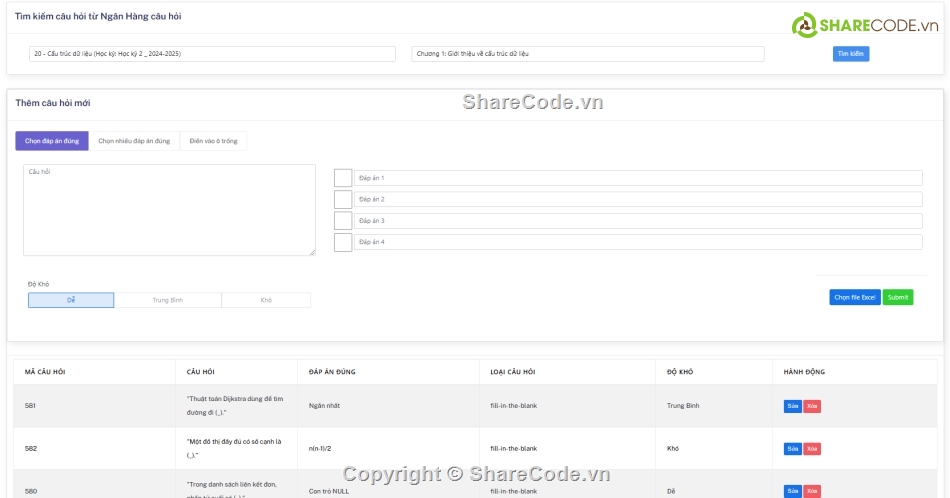This screenshot has height=498, width=950.
Task: Click the green 'Submit' button
Action: click(898, 297)
